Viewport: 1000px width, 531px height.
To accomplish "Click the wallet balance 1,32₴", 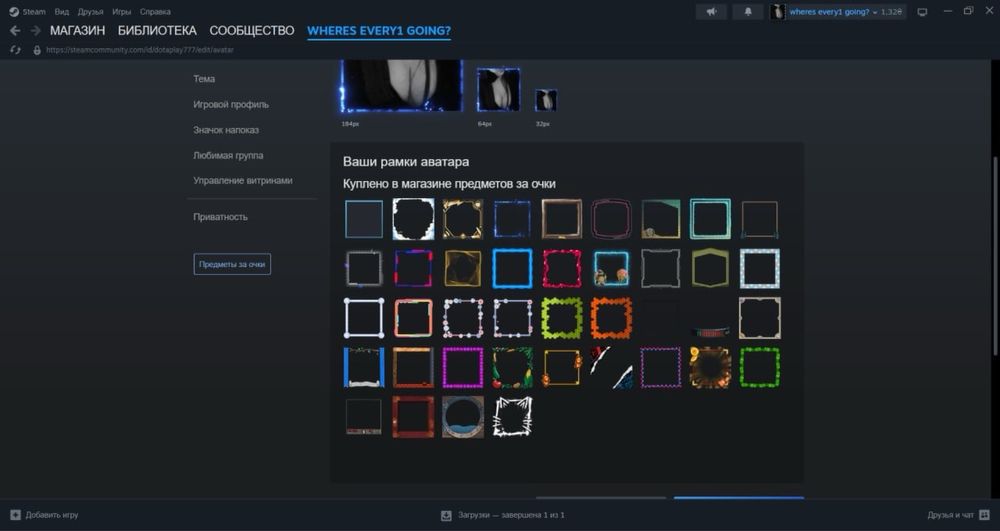I will [x=892, y=11].
